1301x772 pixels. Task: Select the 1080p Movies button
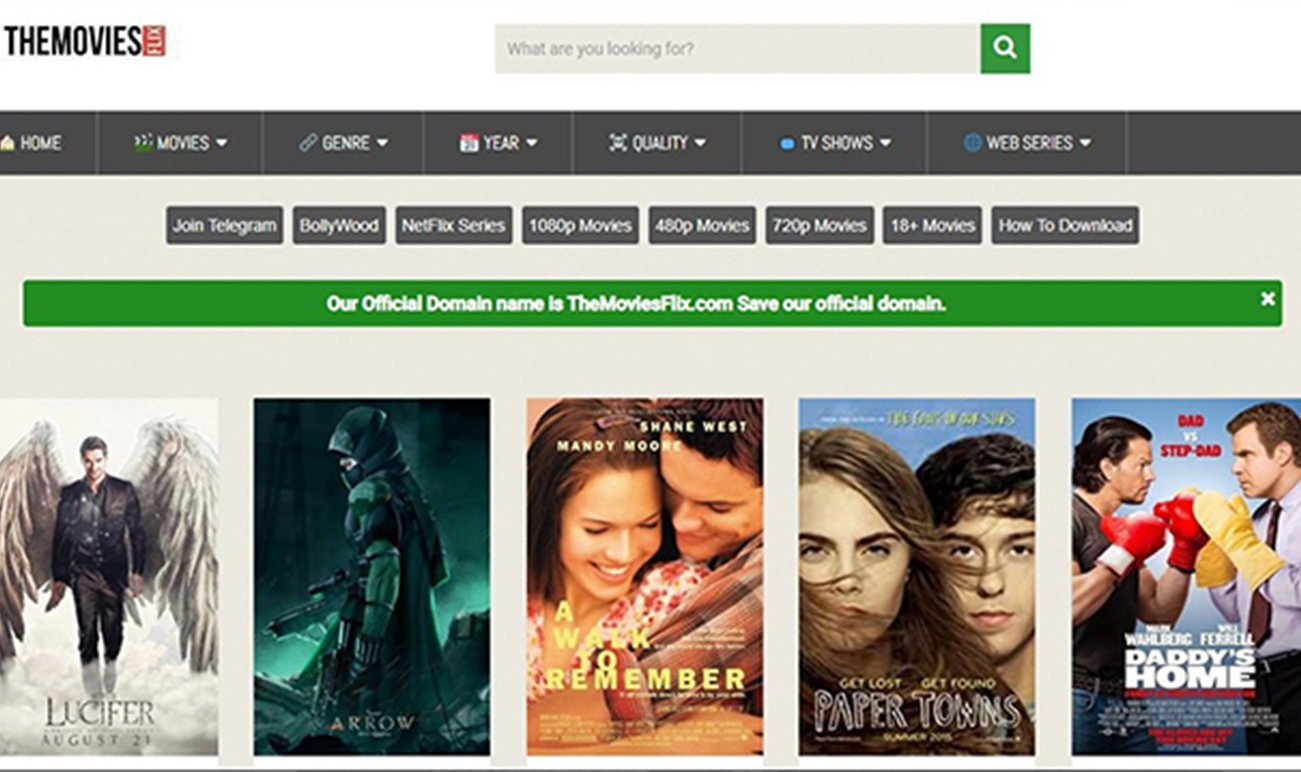(580, 225)
